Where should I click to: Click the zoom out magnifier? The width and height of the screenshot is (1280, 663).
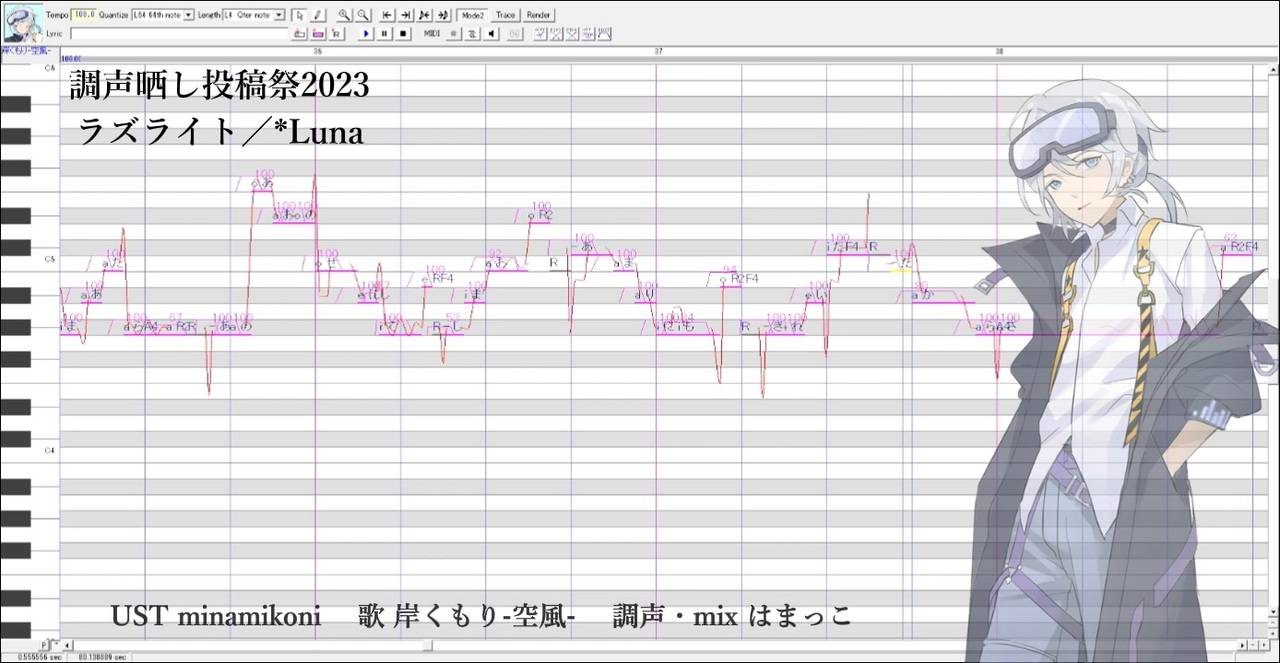pyautogui.click(x=363, y=15)
